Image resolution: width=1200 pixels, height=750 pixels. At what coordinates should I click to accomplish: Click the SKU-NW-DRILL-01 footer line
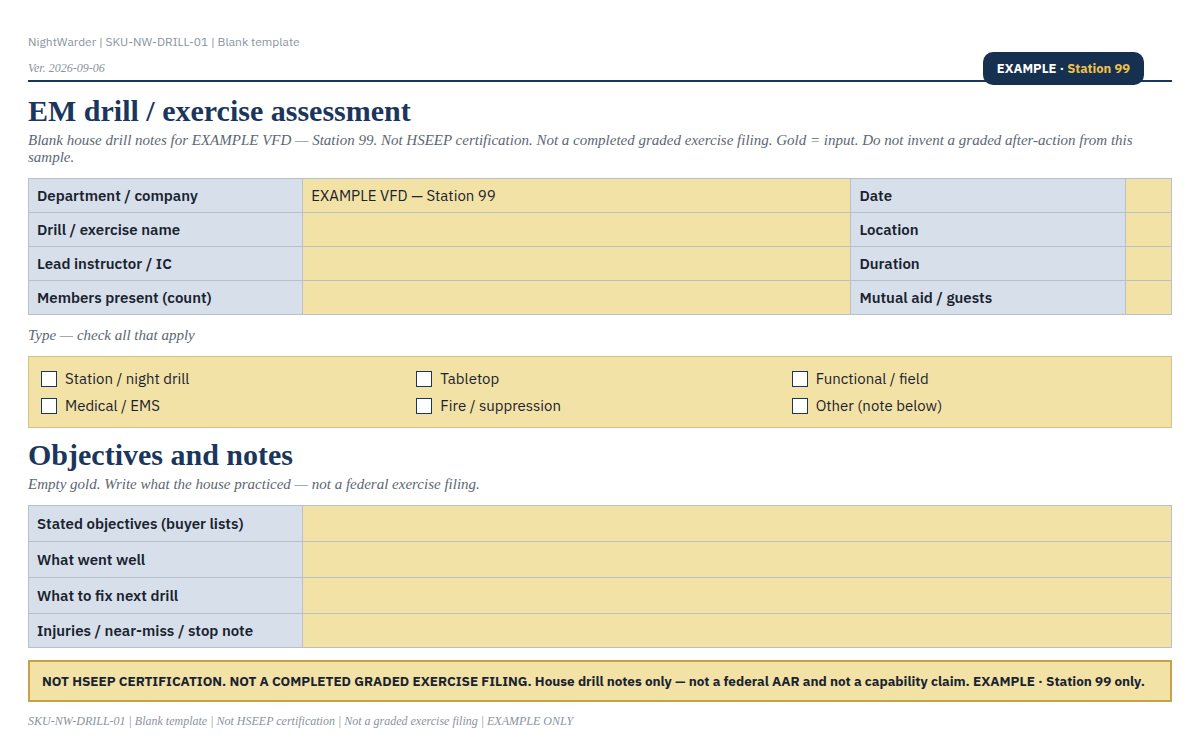pyautogui.click(x=301, y=721)
